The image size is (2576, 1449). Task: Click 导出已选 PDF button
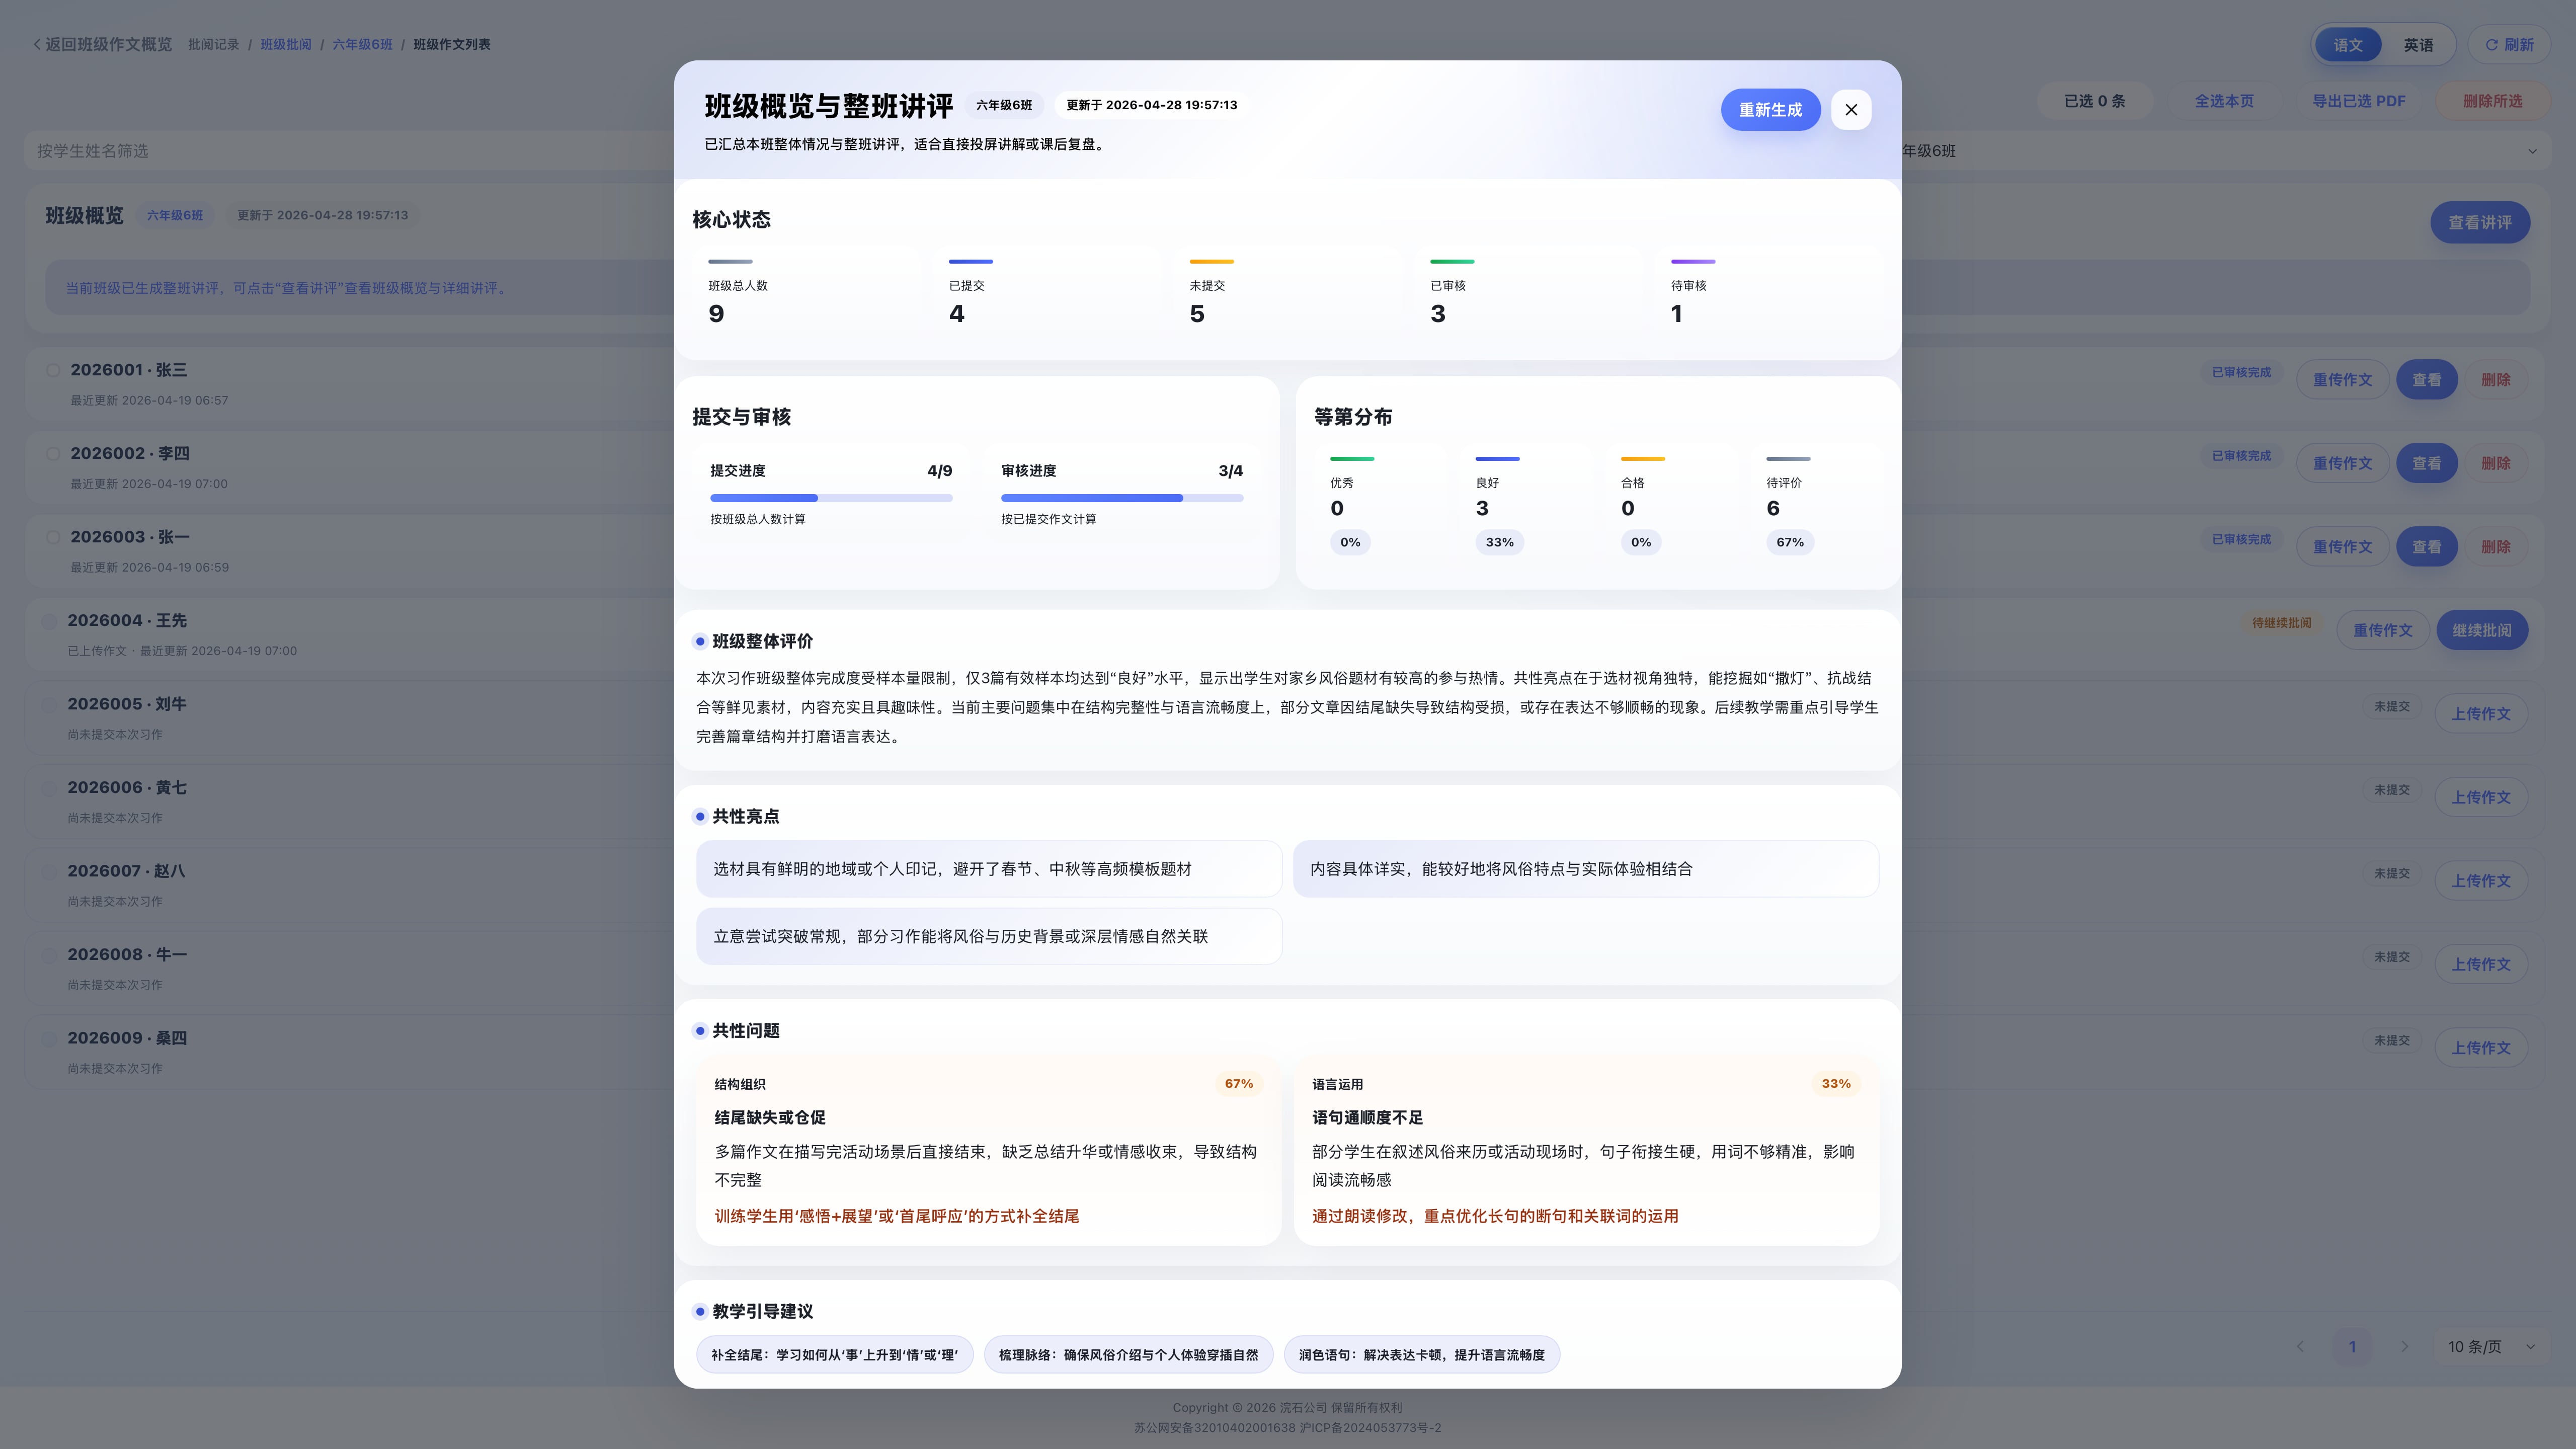click(x=2358, y=101)
